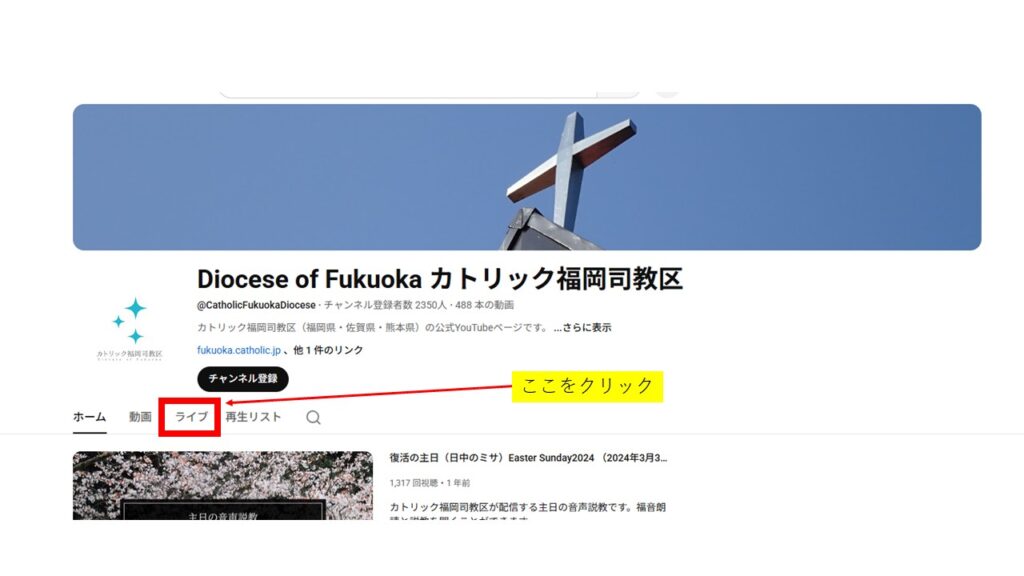Click the 488 本の動画 video count
Image resolution: width=1024 pixels, height=576 pixels.
(x=485, y=305)
